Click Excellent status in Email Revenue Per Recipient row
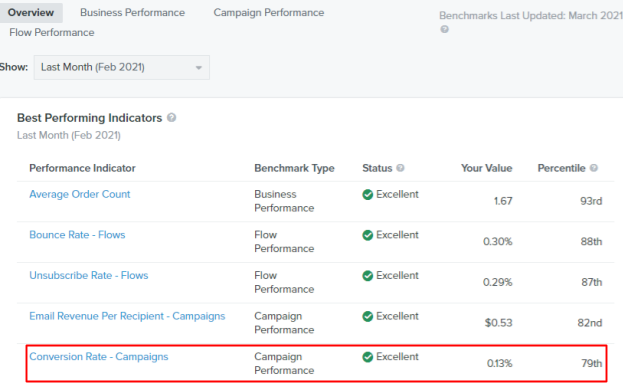 [397, 316]
